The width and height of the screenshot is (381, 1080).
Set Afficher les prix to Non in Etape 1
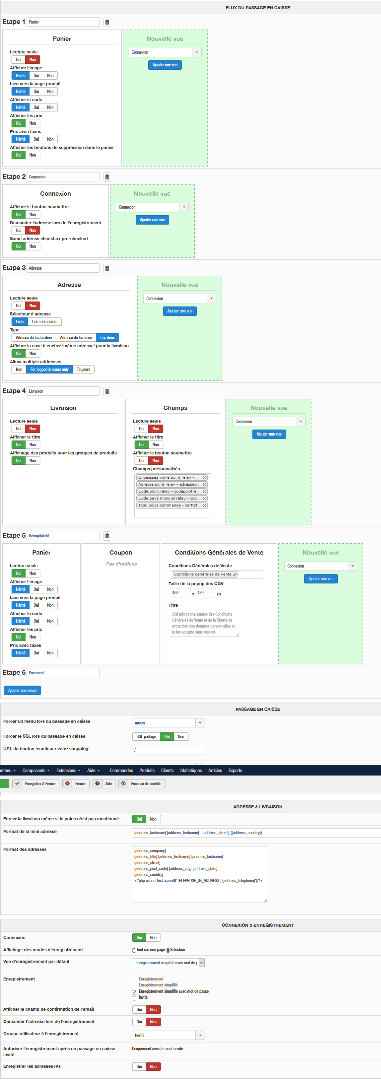tap(33, 123)
